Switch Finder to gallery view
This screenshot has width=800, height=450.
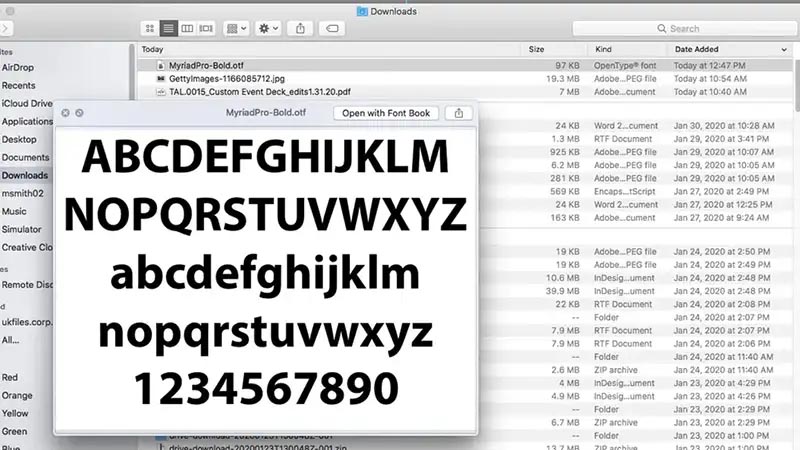pyautogui.click(x=206, y=29)
